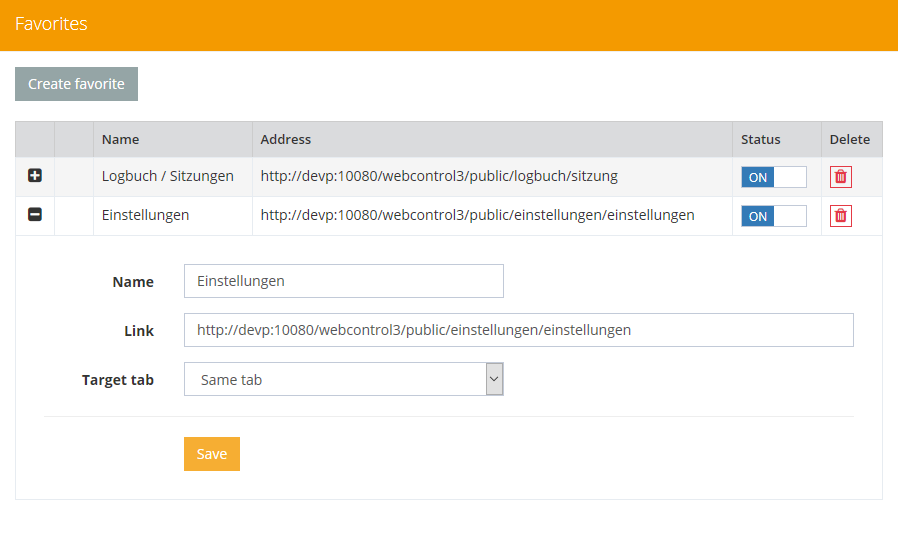Click the Einstellungen address cell in table
This screenshot has height=535, width=898.
[477, 215]
